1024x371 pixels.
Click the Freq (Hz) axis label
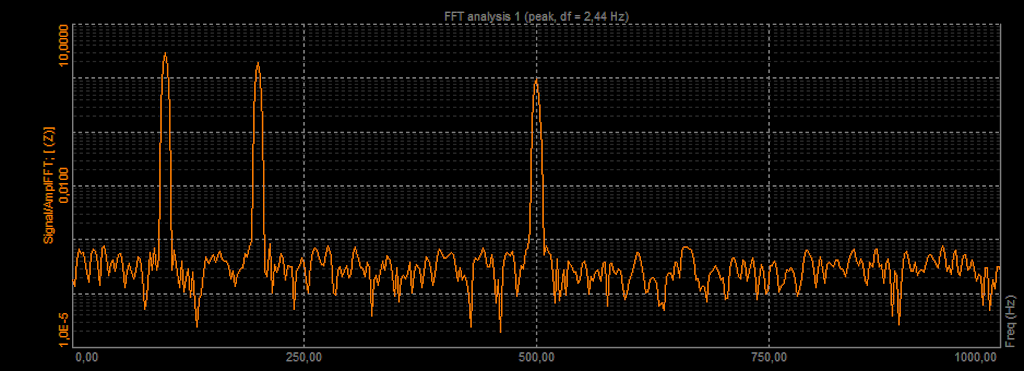[1011, 321]
